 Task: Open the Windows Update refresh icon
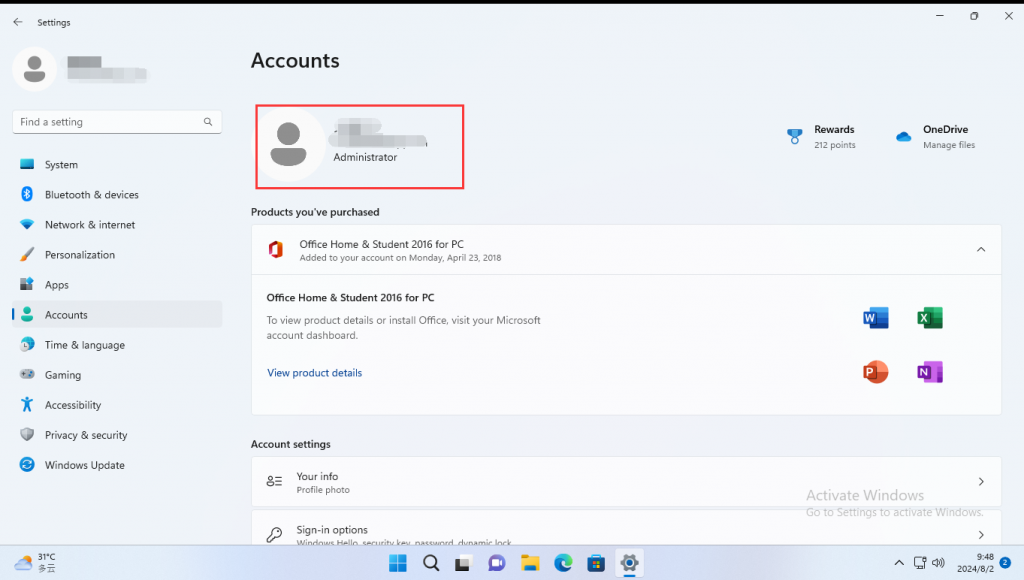[27, 464]
